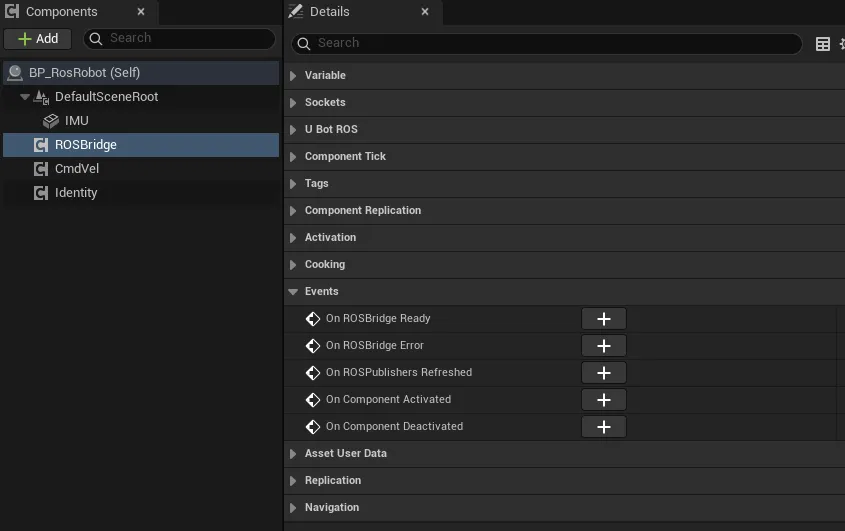The height and width of the screenshot is (531, 845).
Task: Click the ROSBridge component icon
Action: click(x=41, y=145)
